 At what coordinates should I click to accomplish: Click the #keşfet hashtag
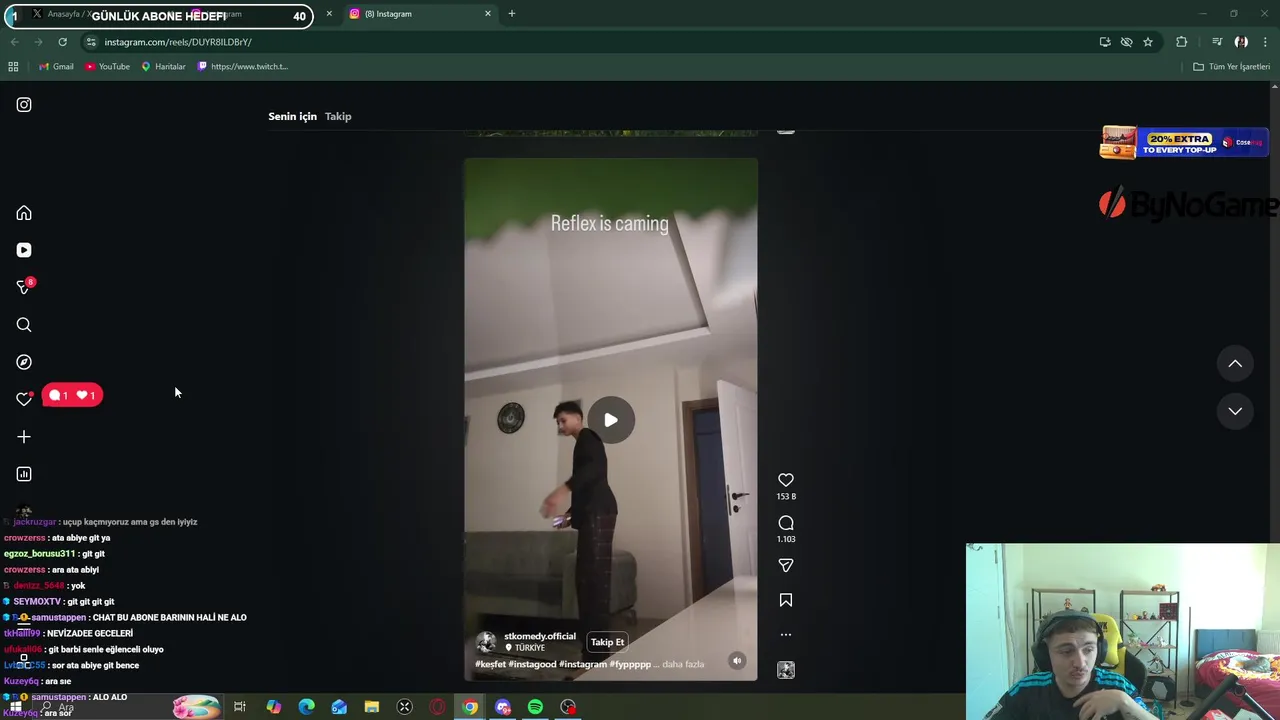click(490, 664)
